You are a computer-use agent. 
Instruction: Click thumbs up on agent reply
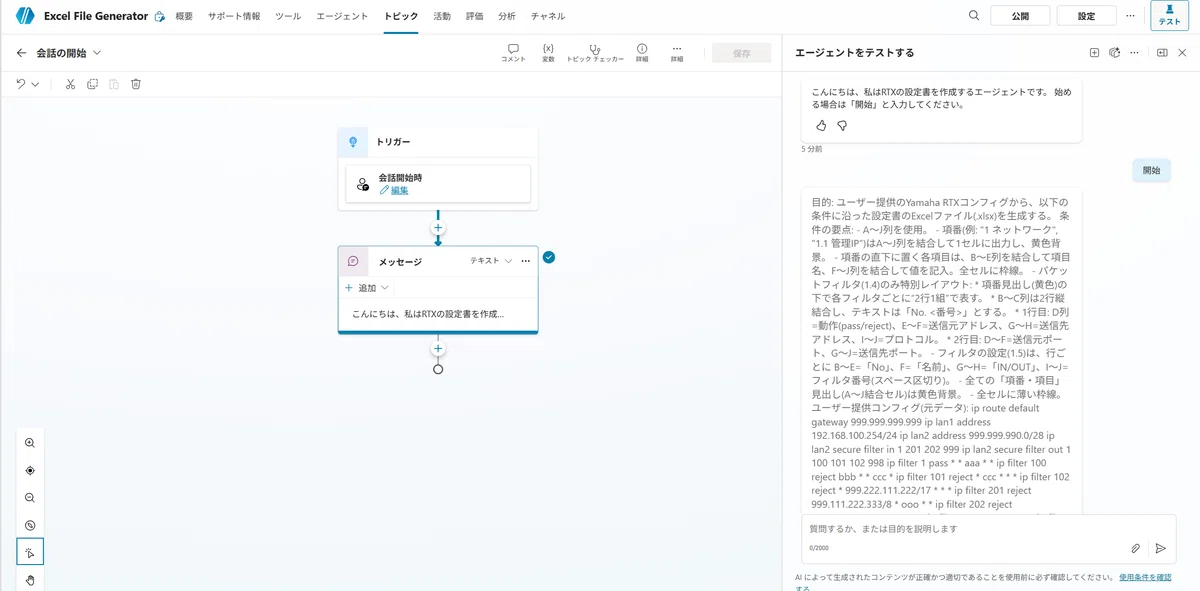[x=821, y=126]
